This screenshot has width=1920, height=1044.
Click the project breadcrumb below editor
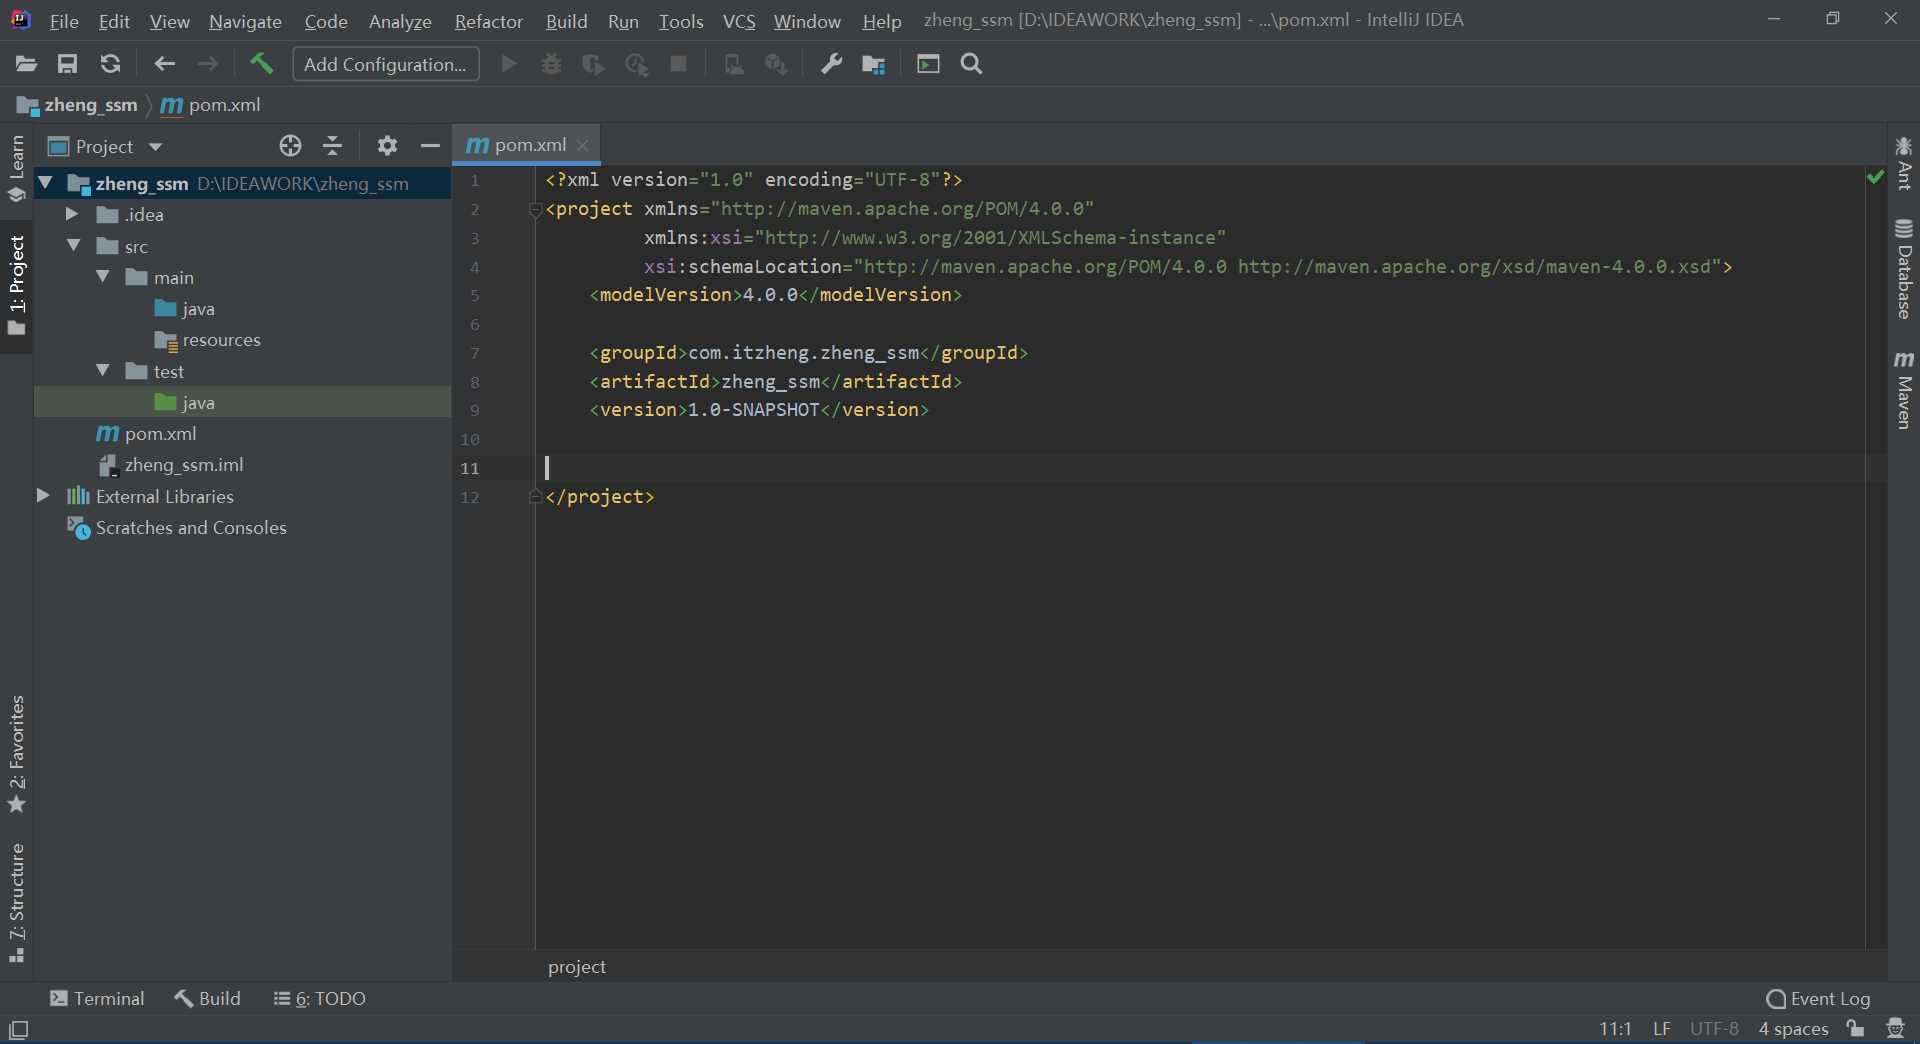click(x=577, y=966)
